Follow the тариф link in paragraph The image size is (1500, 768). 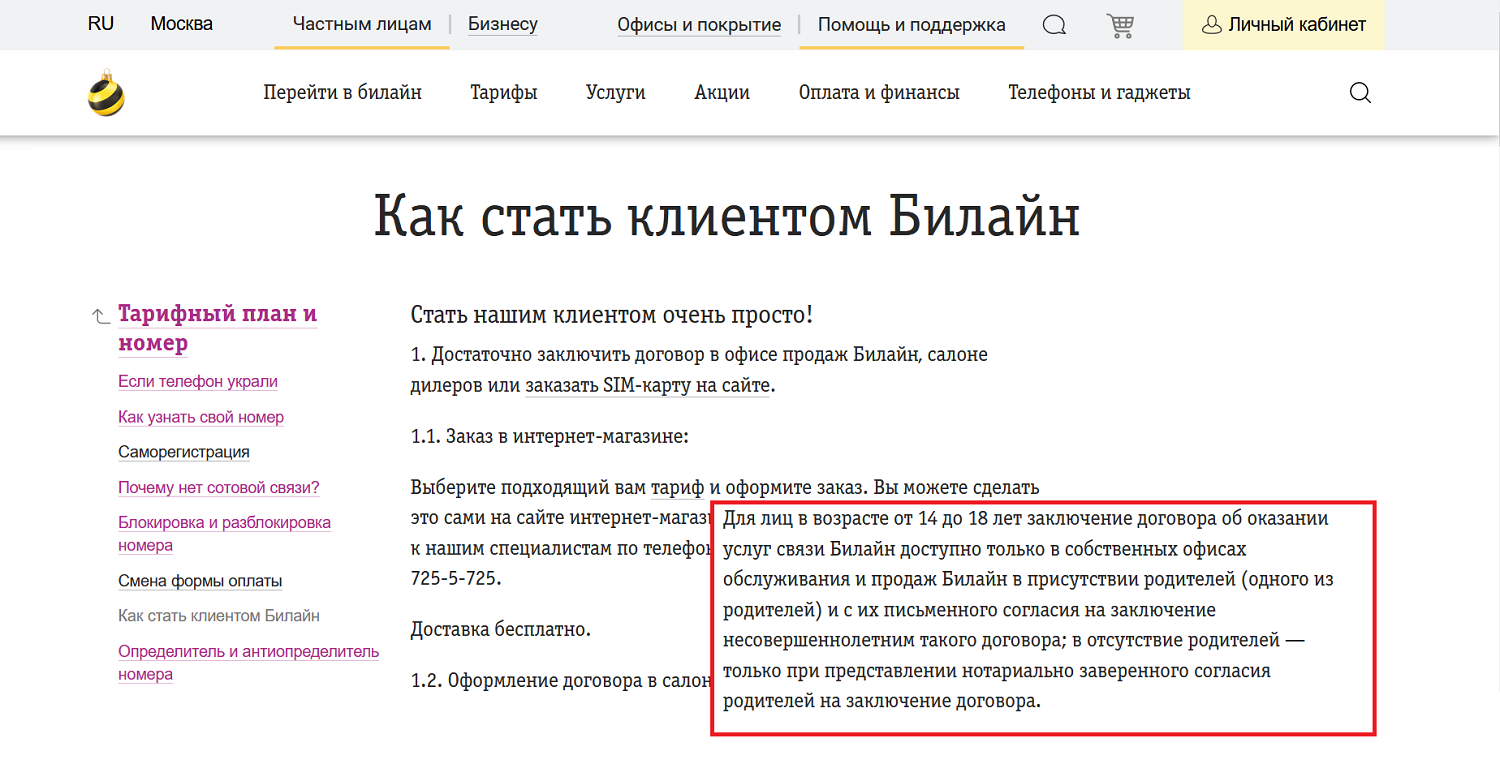[678, 488]
